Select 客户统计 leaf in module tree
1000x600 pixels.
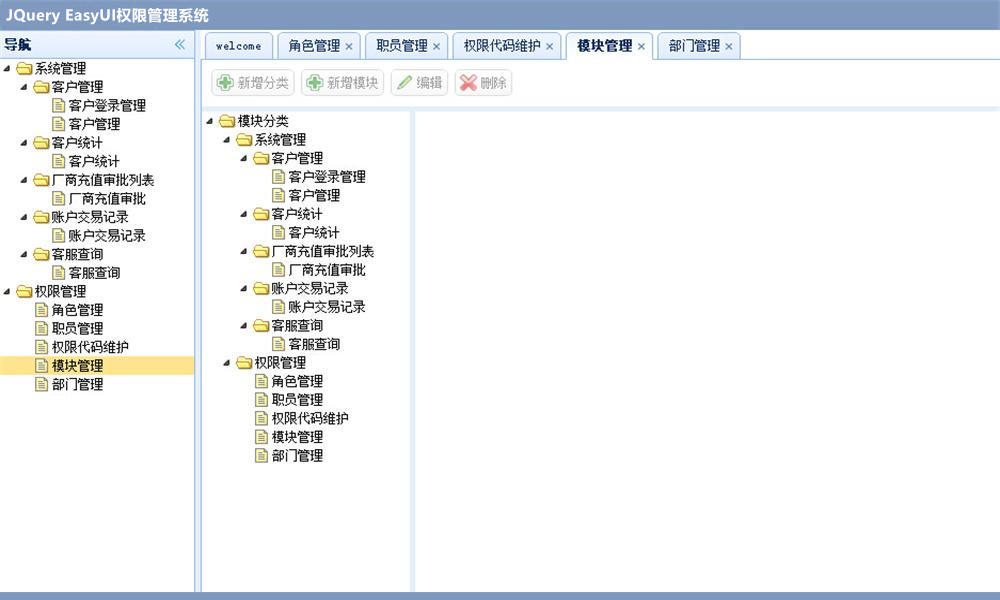click(x=314, y=233)
